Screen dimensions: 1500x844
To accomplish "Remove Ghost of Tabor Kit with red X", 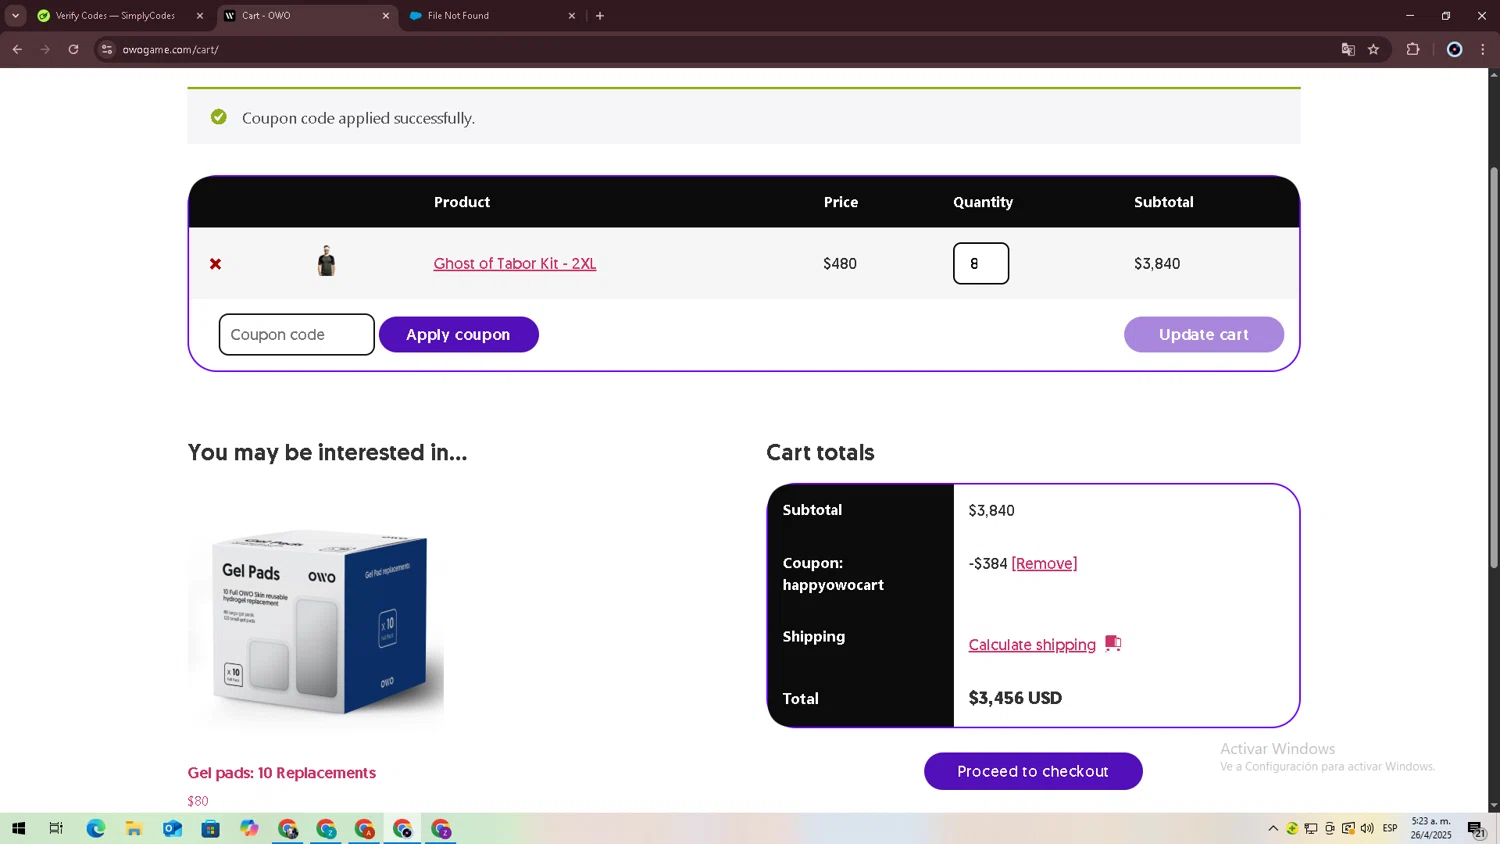I will point(215,264).
